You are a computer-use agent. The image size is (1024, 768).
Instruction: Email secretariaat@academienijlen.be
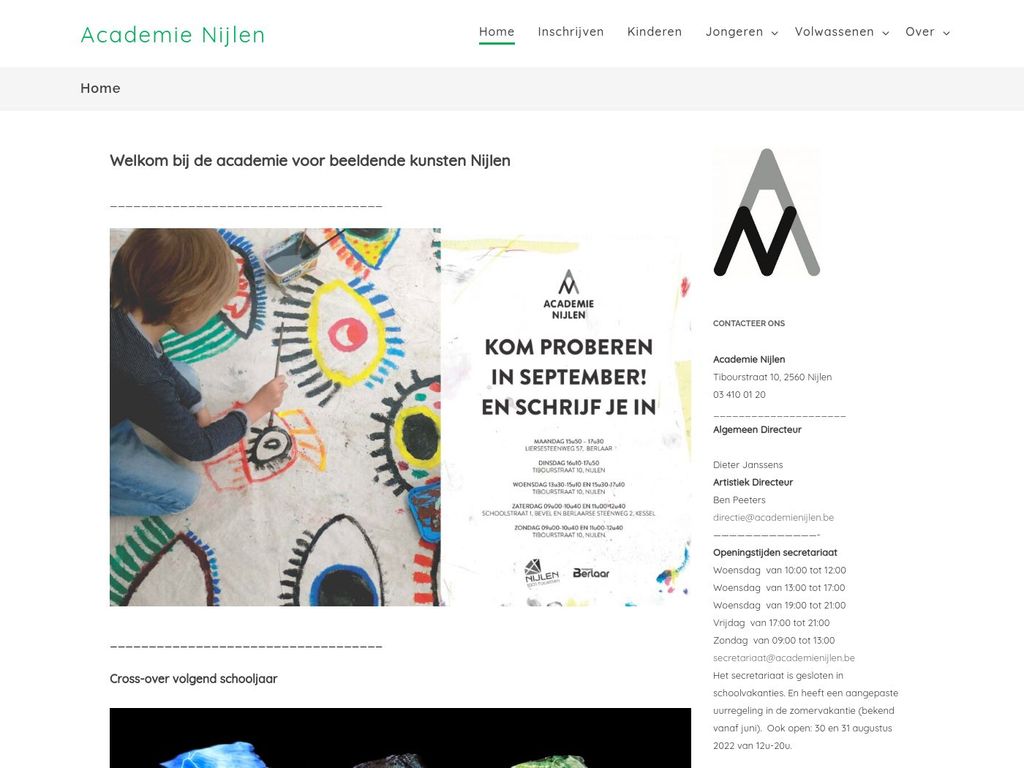[784, 658]
